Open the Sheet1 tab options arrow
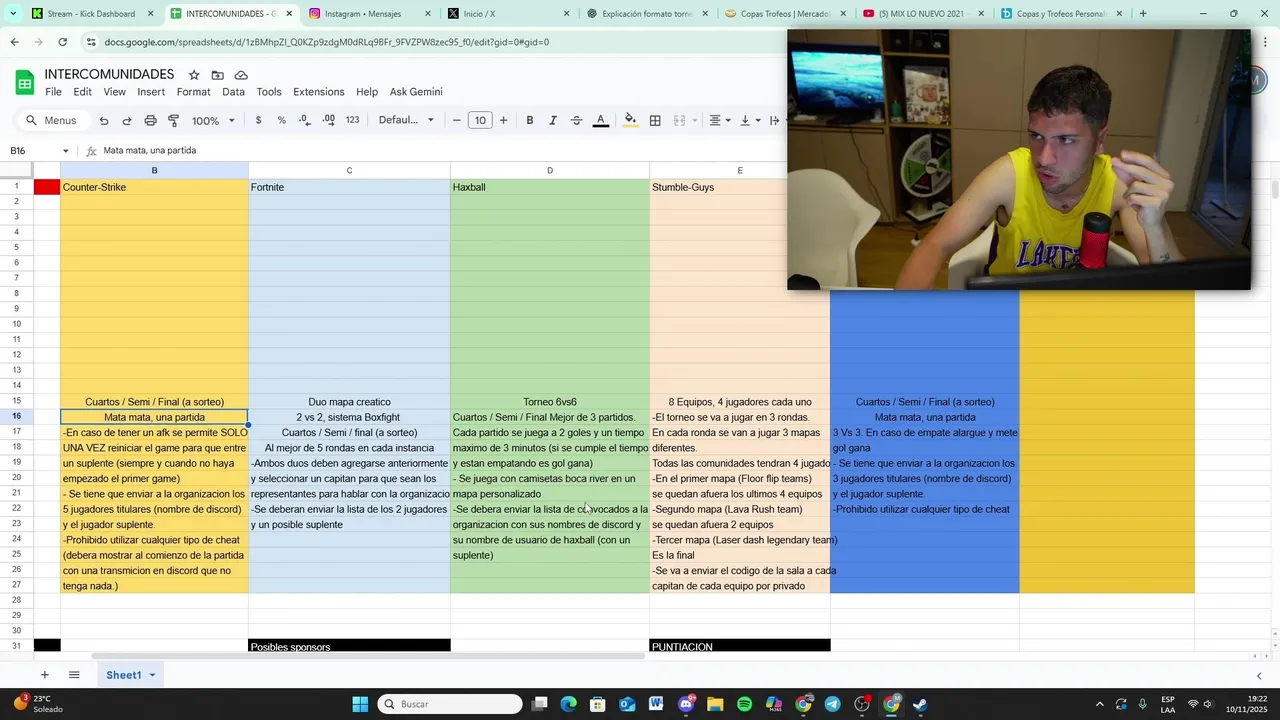 [x=152, y=675]
